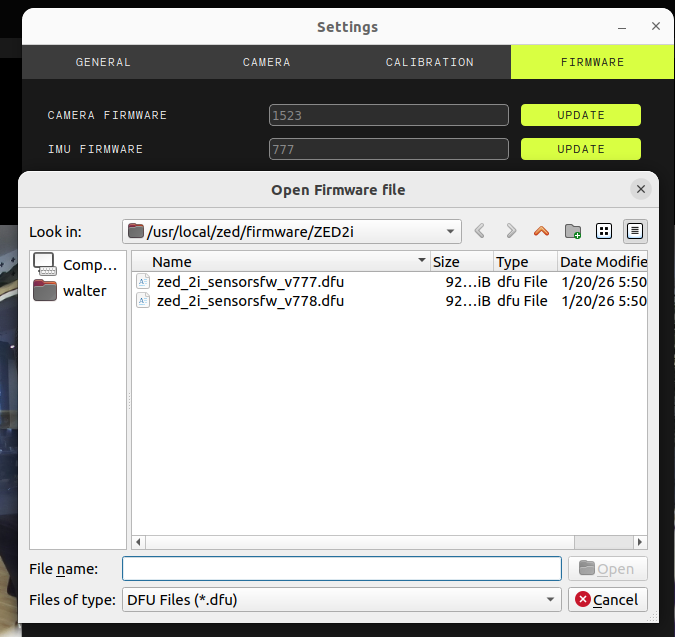
Task: Create a new folder using folder icon
Action: click(573, 231)
